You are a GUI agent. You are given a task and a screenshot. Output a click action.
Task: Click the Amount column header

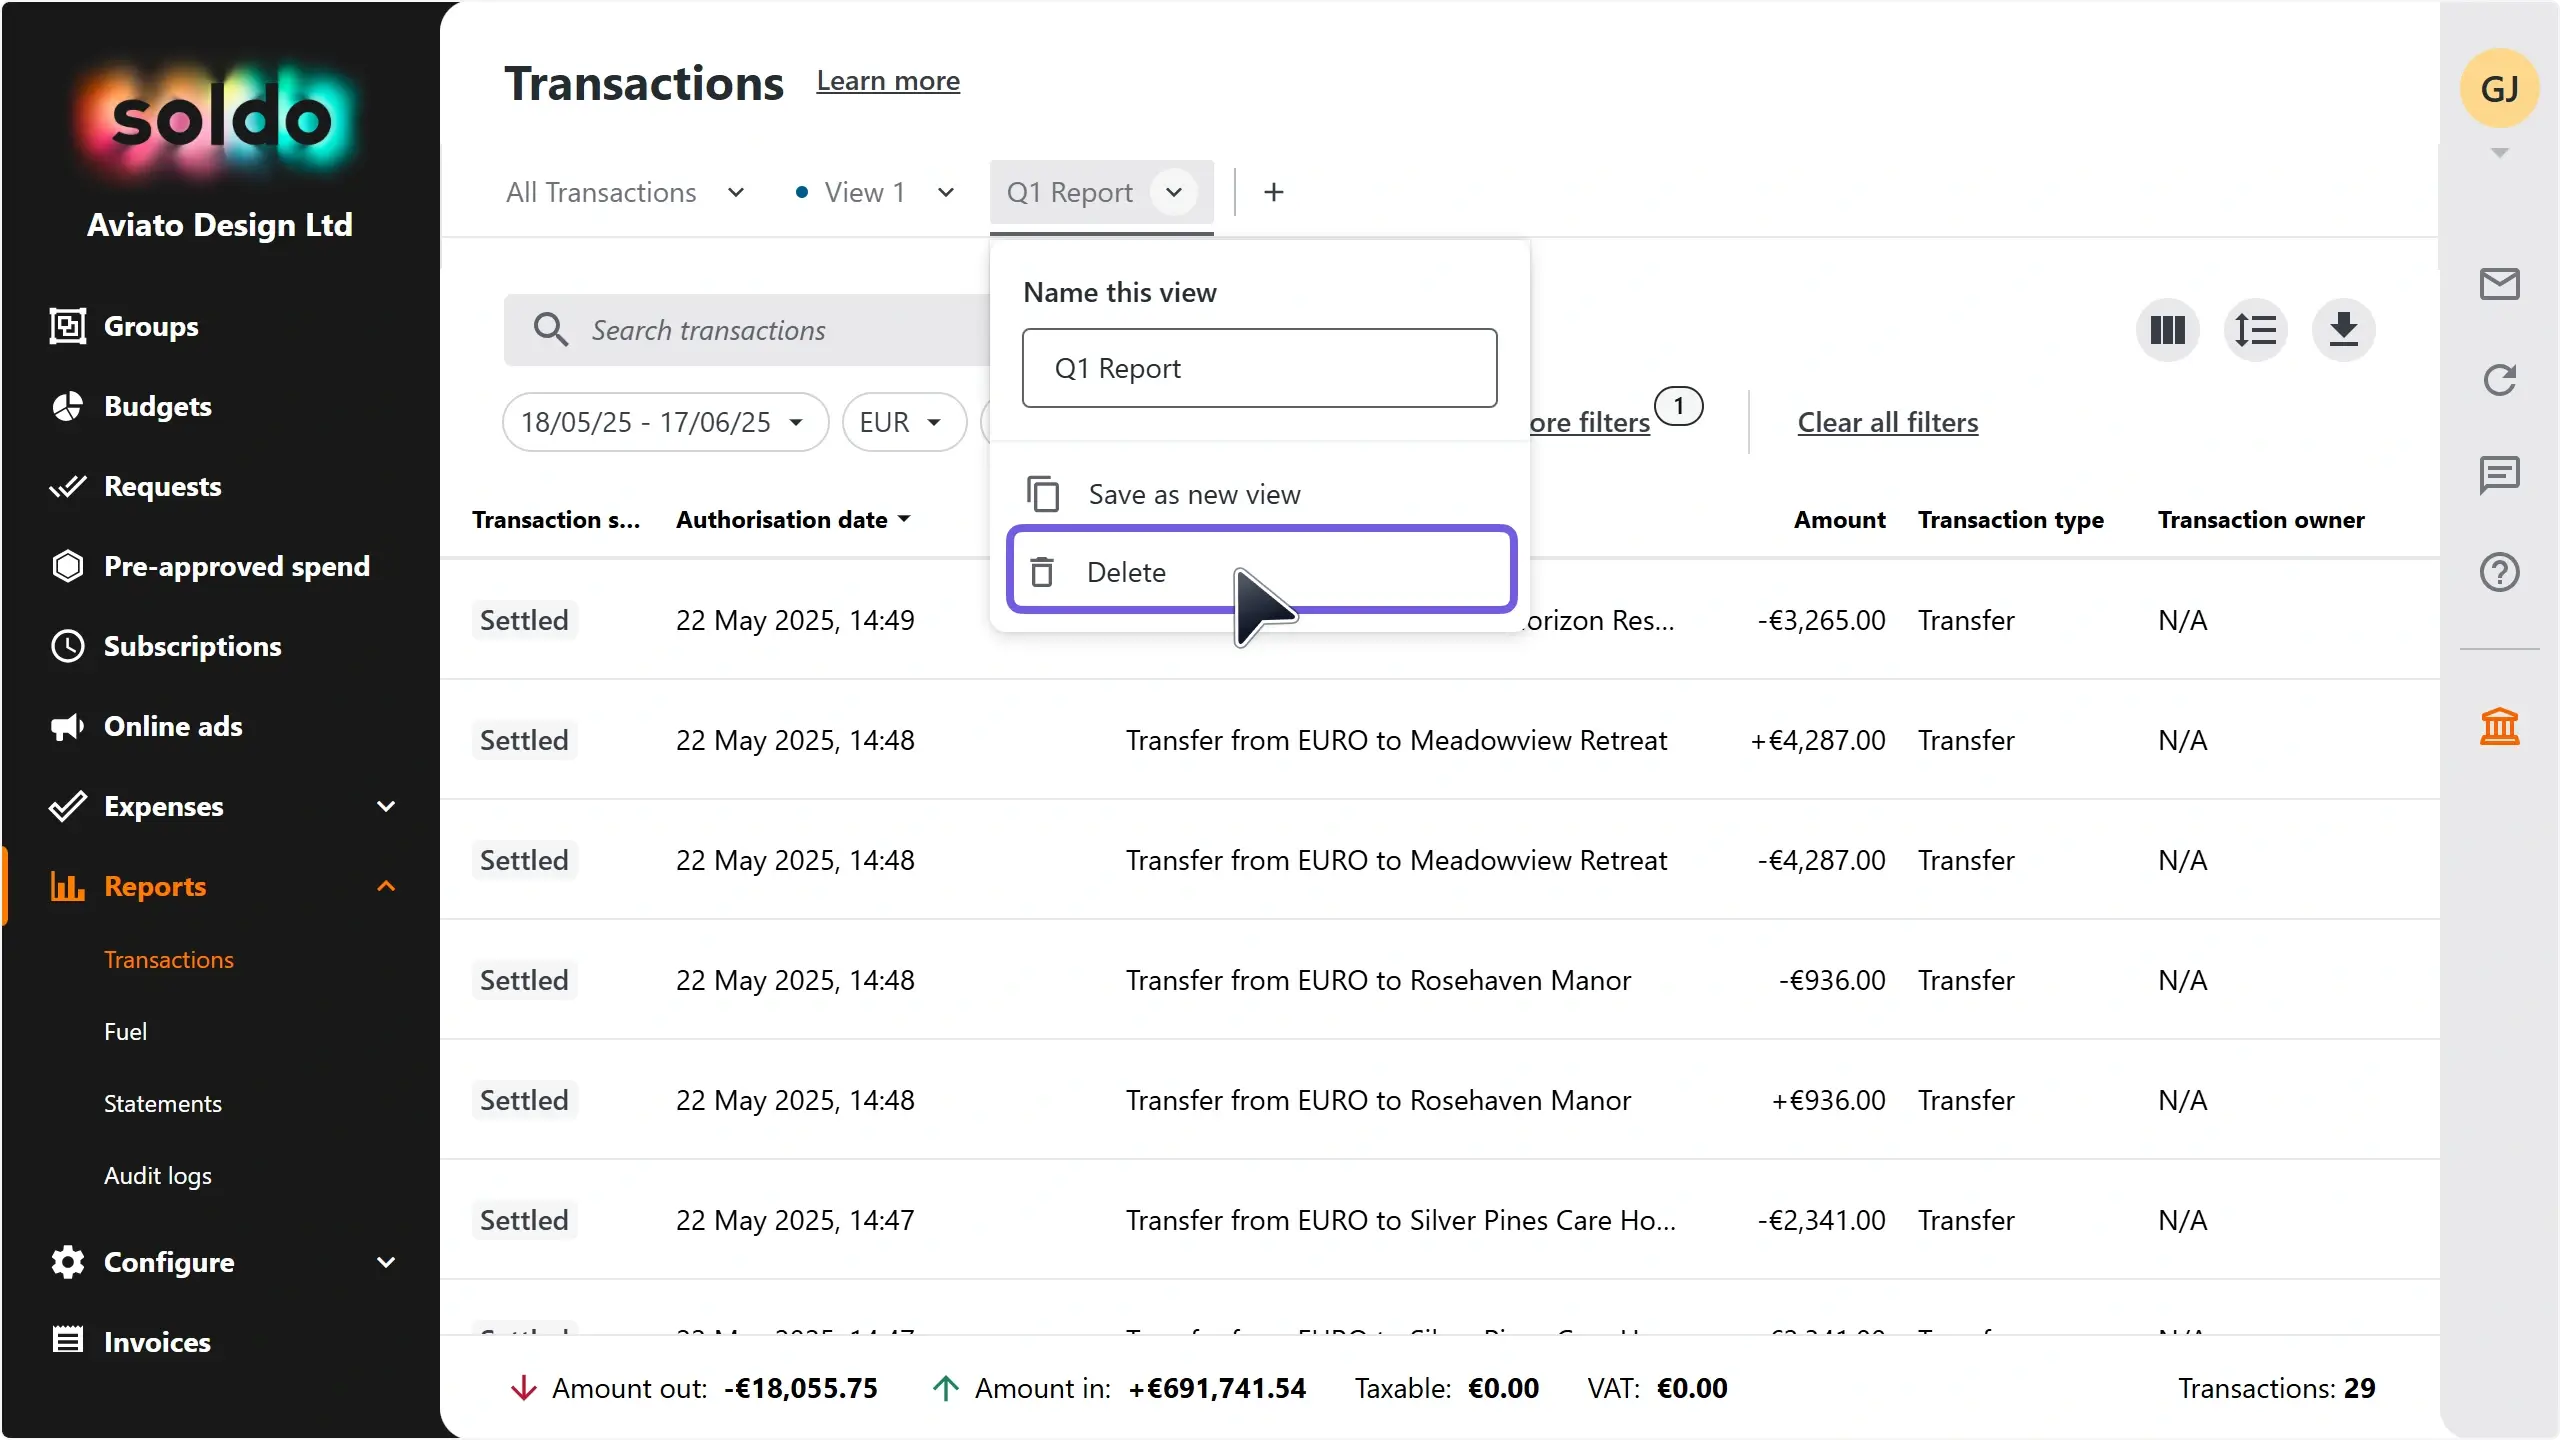click(1839, 520)
